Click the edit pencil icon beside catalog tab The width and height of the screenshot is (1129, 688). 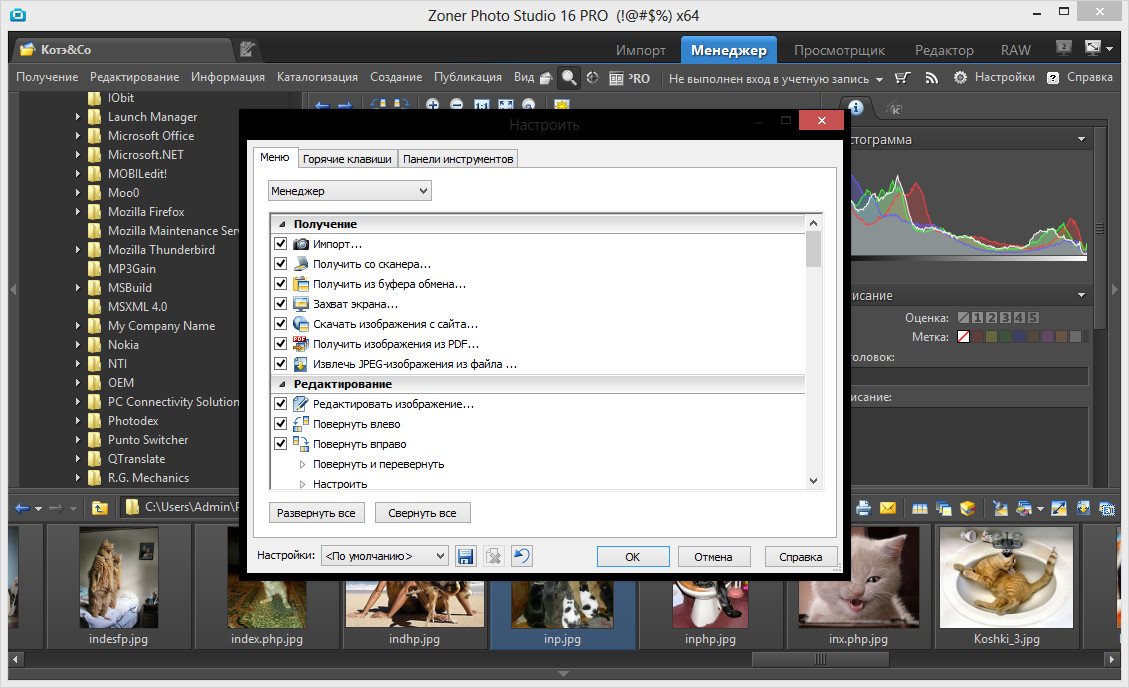(x=247, y=49)
